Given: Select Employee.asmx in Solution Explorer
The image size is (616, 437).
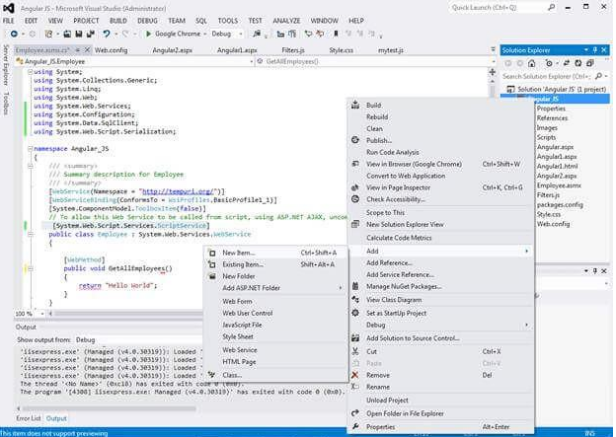Looking at the screenshot, I should (x=559, y=185).
